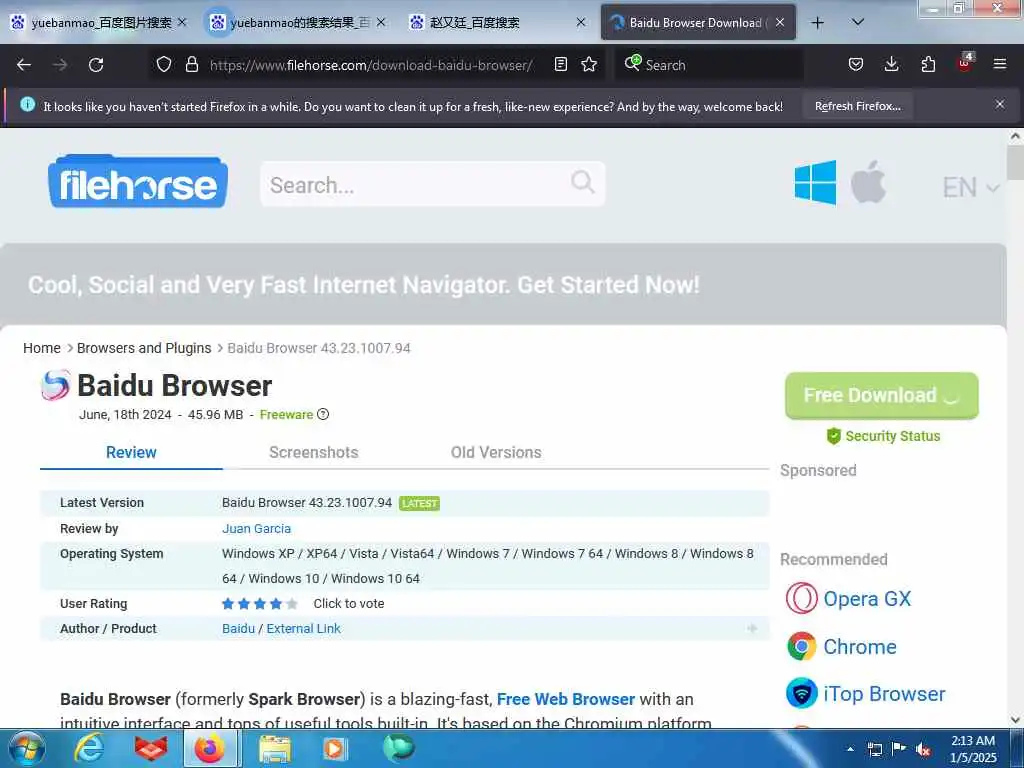Click page scrollbar up arrow
The image size is (1024, 768).
pyautogui.click(x=1015, y=136)
